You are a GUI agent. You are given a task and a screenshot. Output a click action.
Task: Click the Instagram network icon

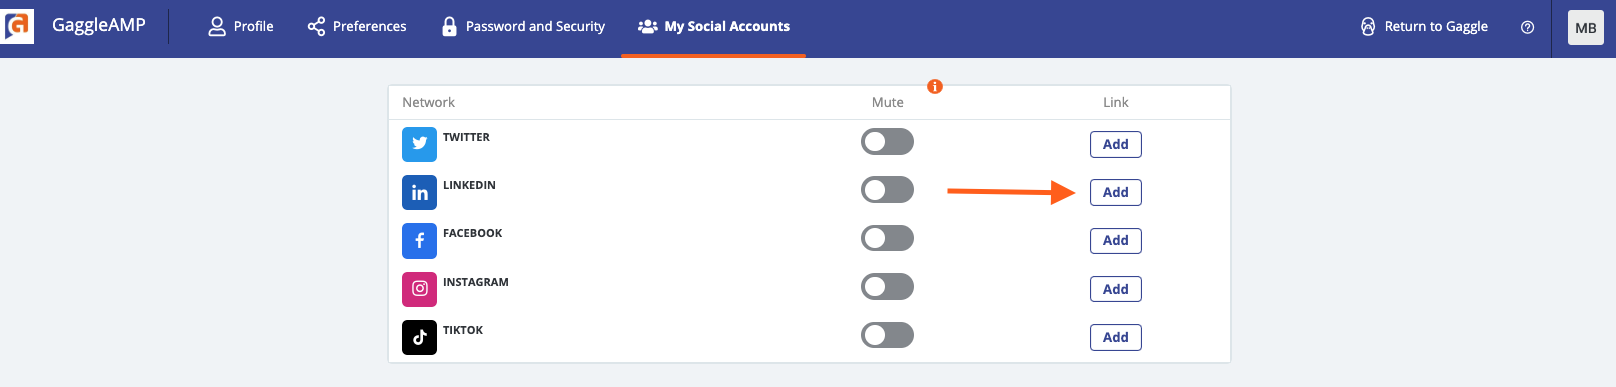point(419,289)
